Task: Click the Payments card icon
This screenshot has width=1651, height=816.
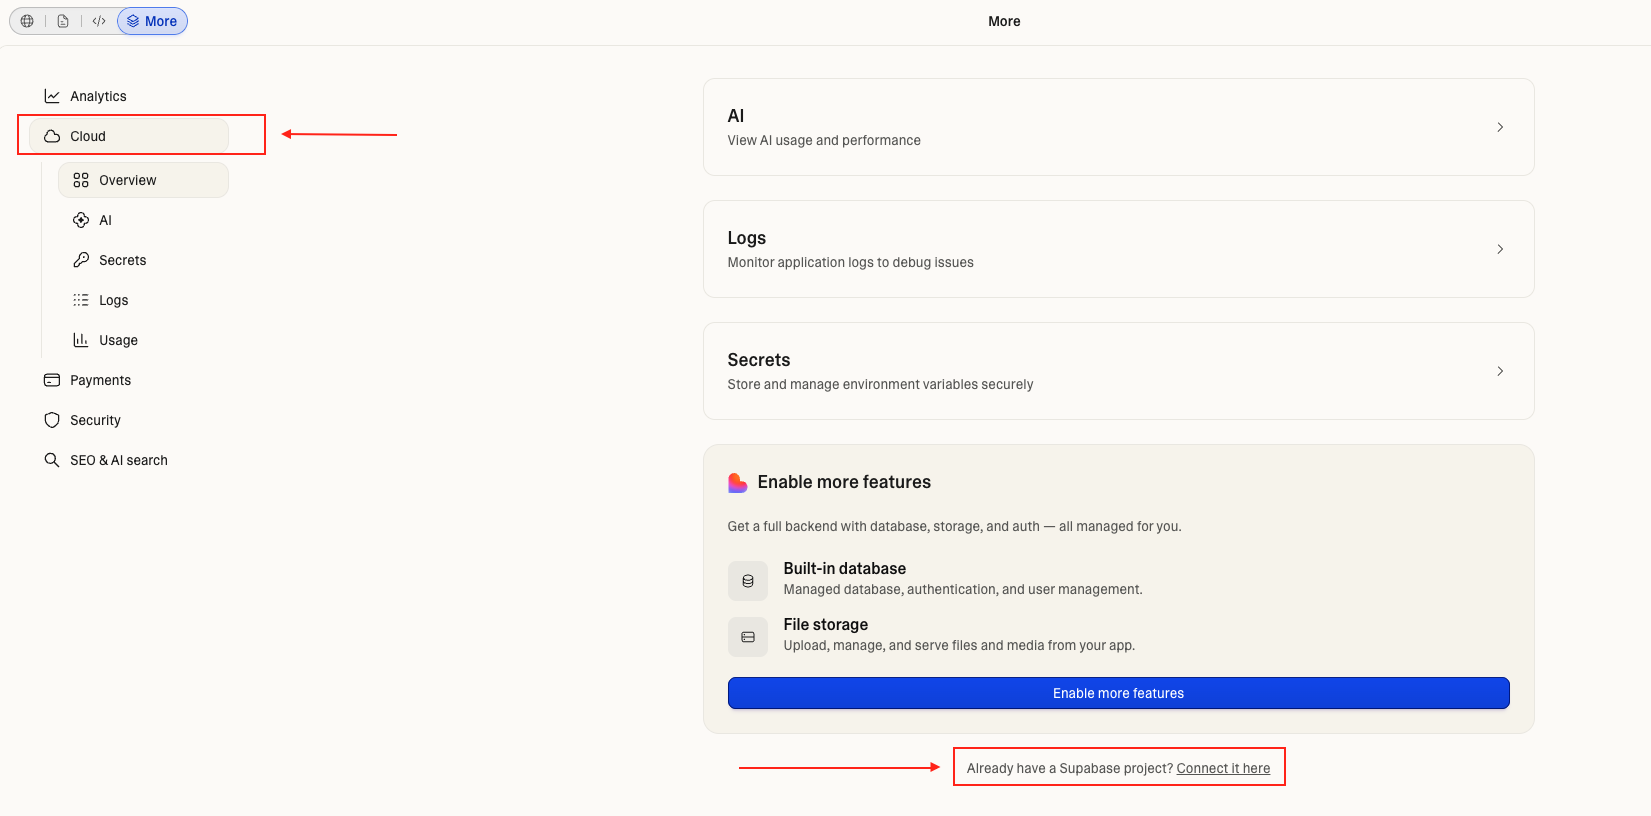Action: [x=52, y=380]
